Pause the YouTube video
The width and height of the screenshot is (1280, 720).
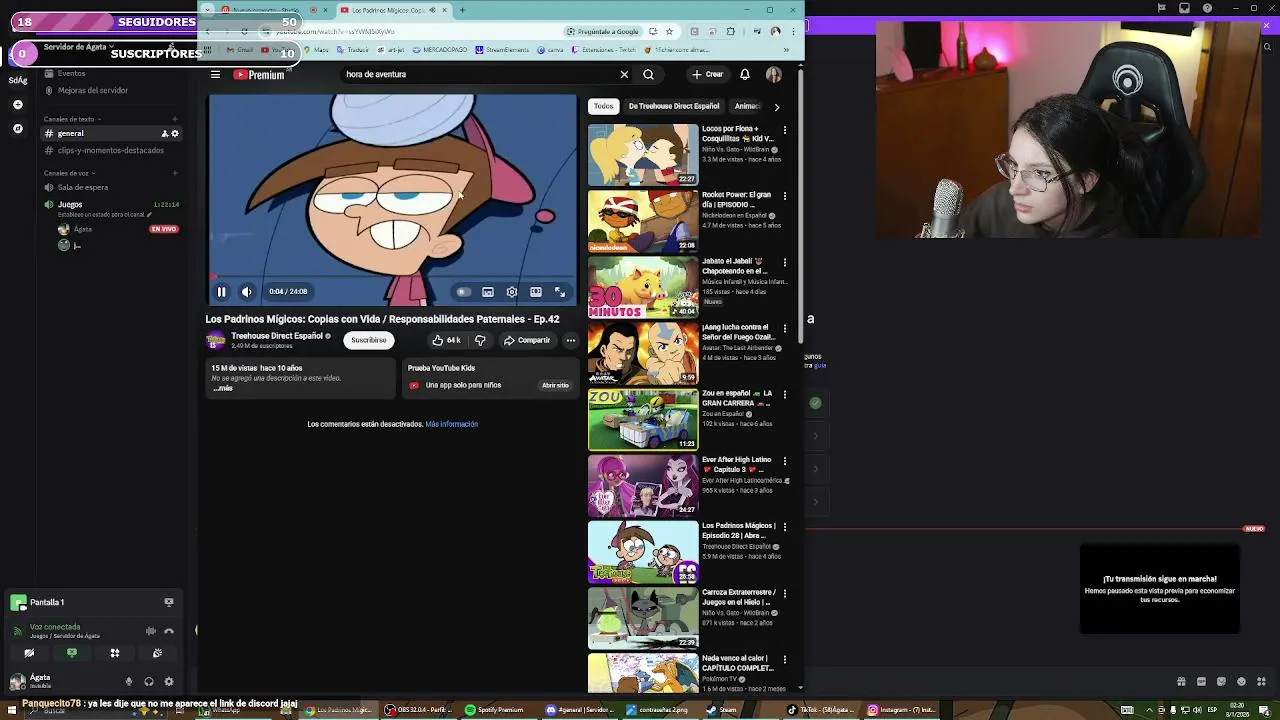coord(221,292)
